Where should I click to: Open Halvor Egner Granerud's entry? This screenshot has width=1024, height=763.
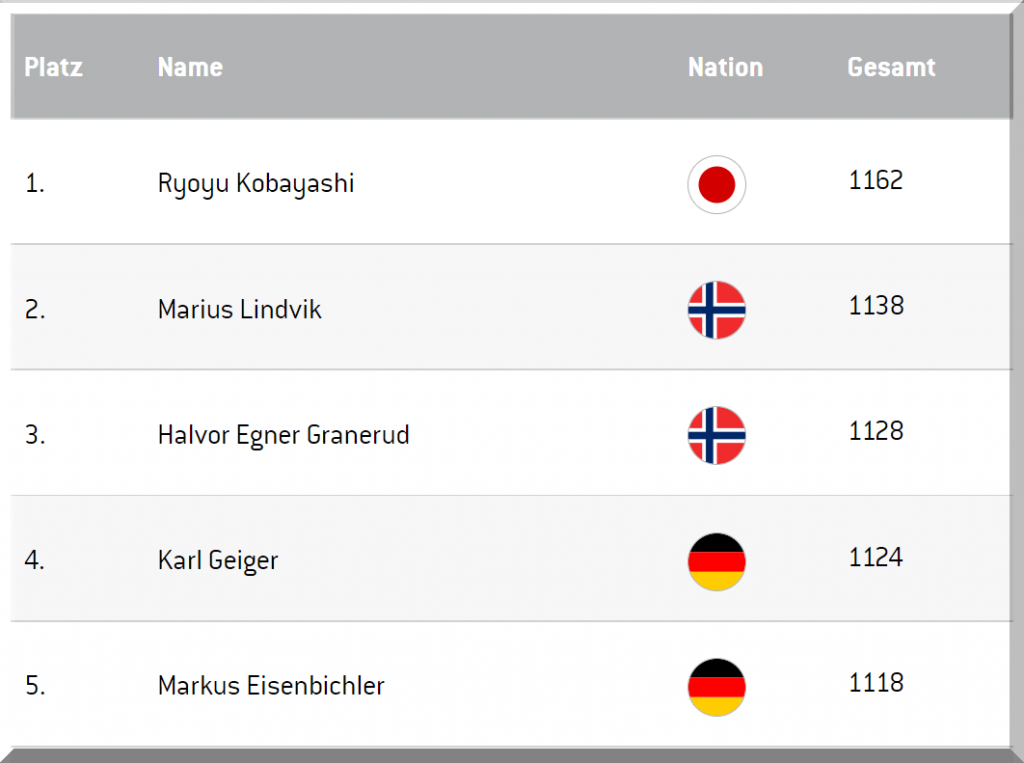coord(283,436)
